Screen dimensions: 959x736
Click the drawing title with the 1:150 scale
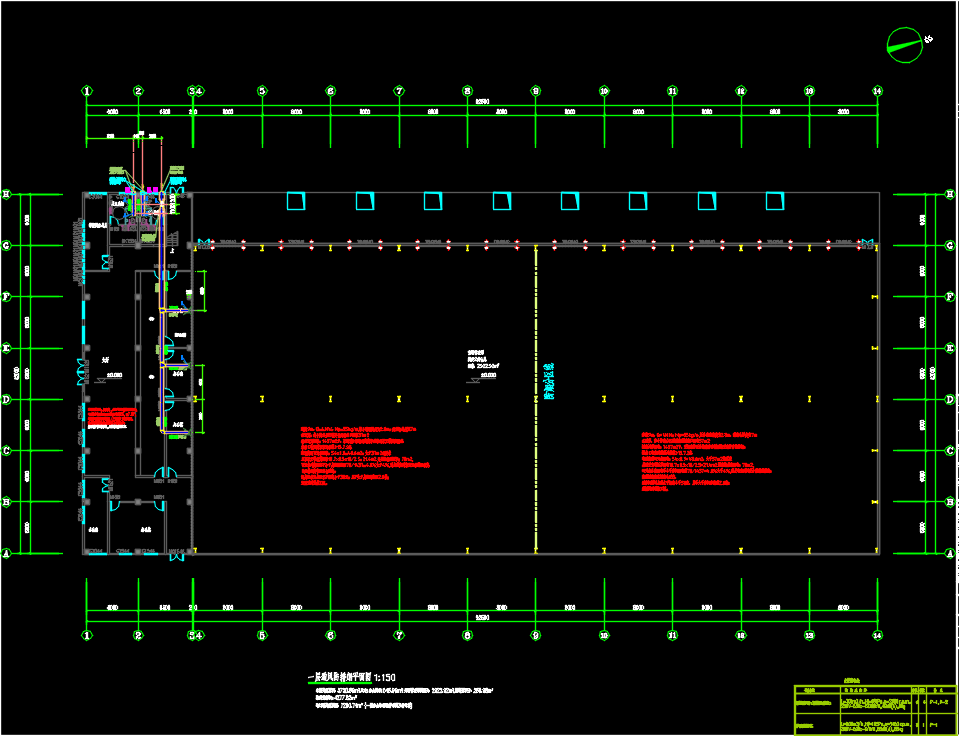(x=353, y=677)
